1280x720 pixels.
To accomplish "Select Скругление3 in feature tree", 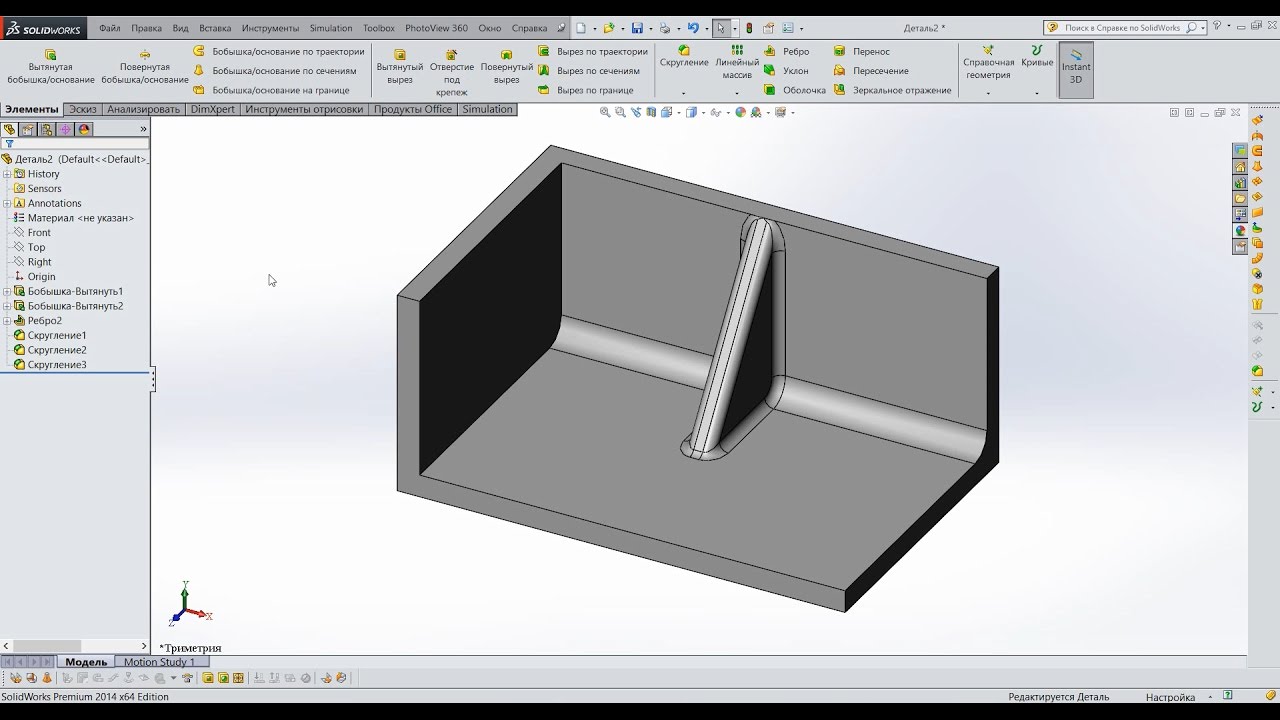I will point(51,365).
